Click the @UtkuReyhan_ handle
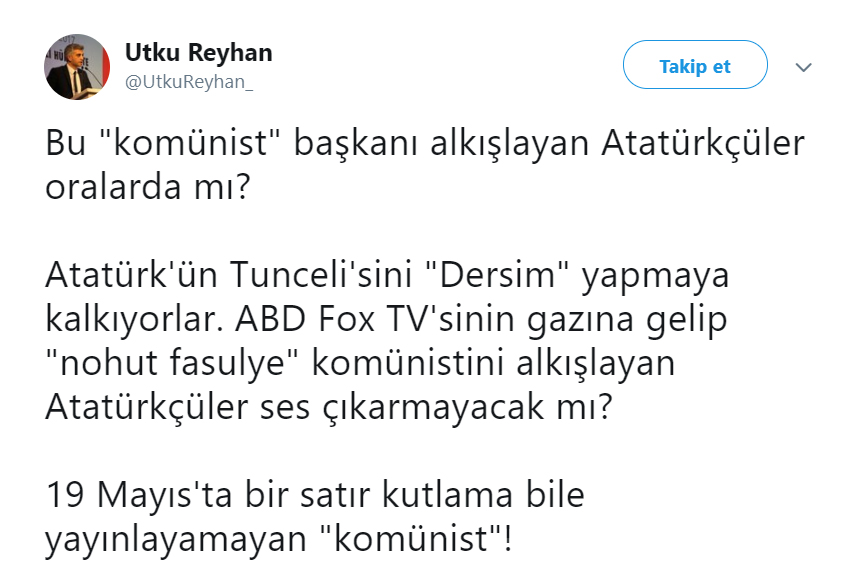Viewport: 860px width, 579px height. pyautogui.click(x=188, y=82)
